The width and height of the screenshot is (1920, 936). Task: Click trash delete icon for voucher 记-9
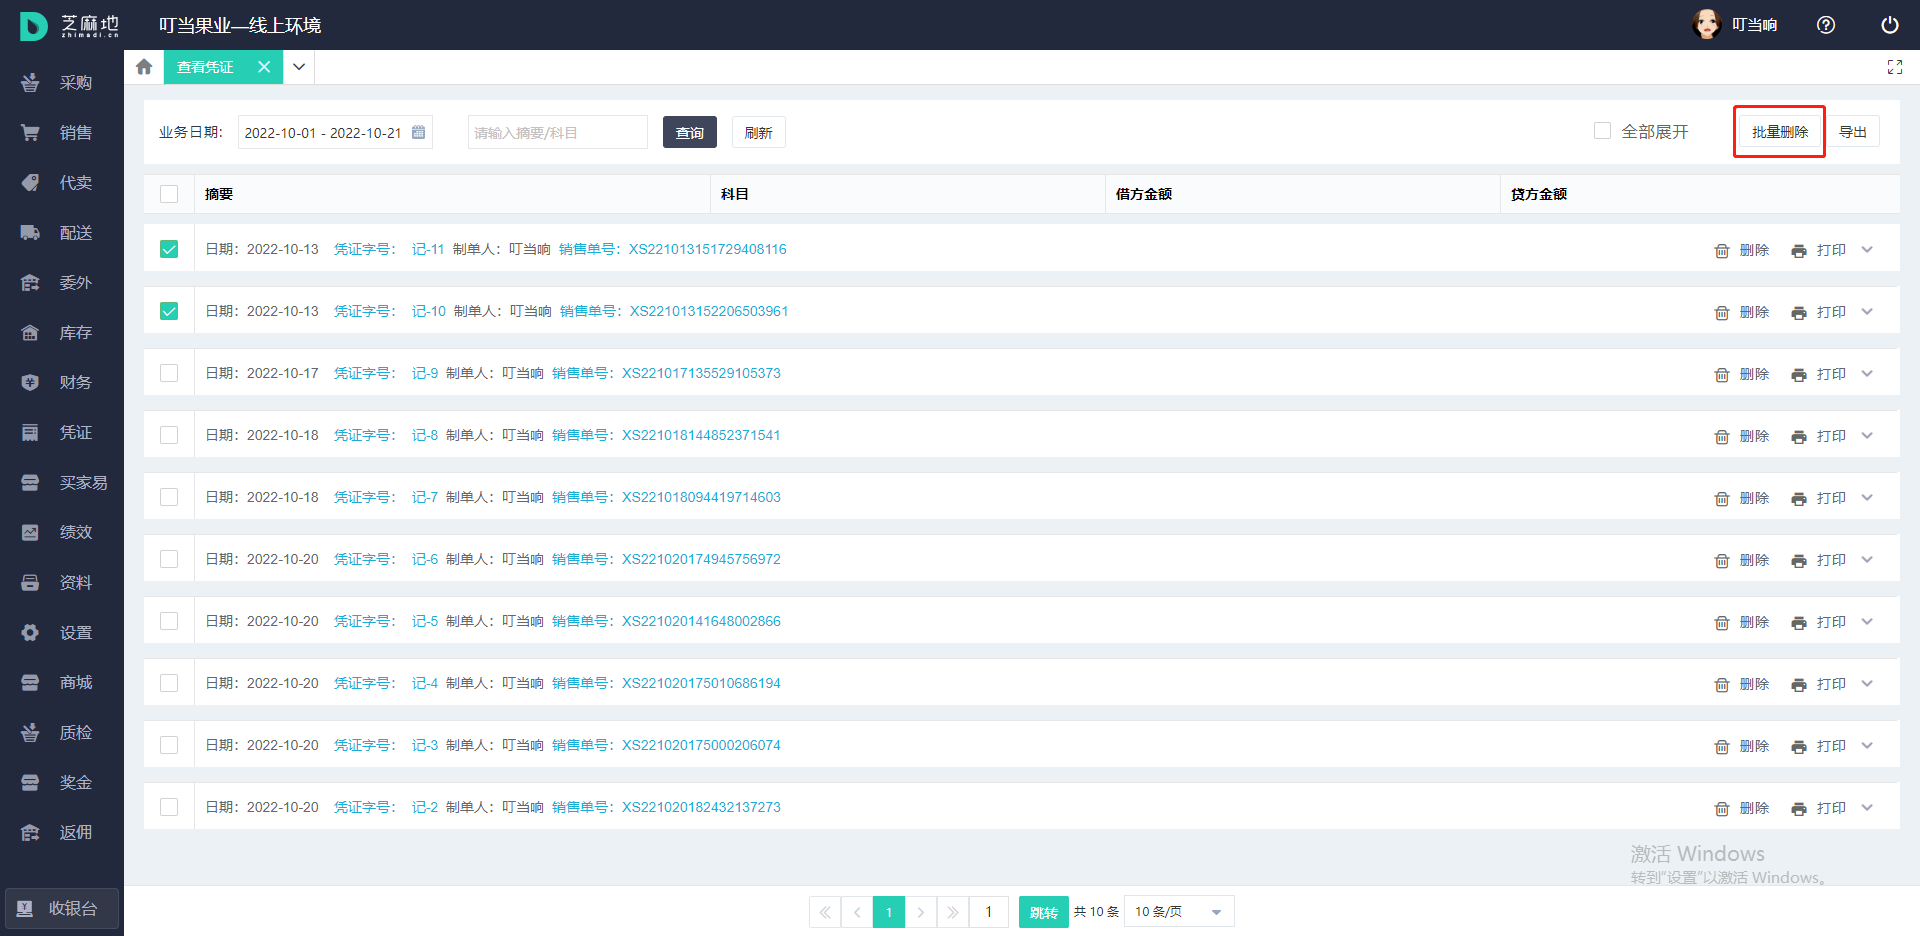[x=1721, y=375]
